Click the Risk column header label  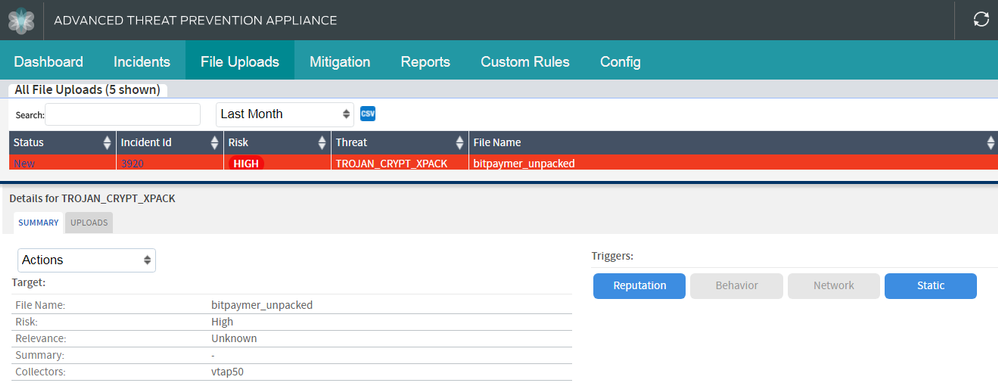(x=238, y=143)
